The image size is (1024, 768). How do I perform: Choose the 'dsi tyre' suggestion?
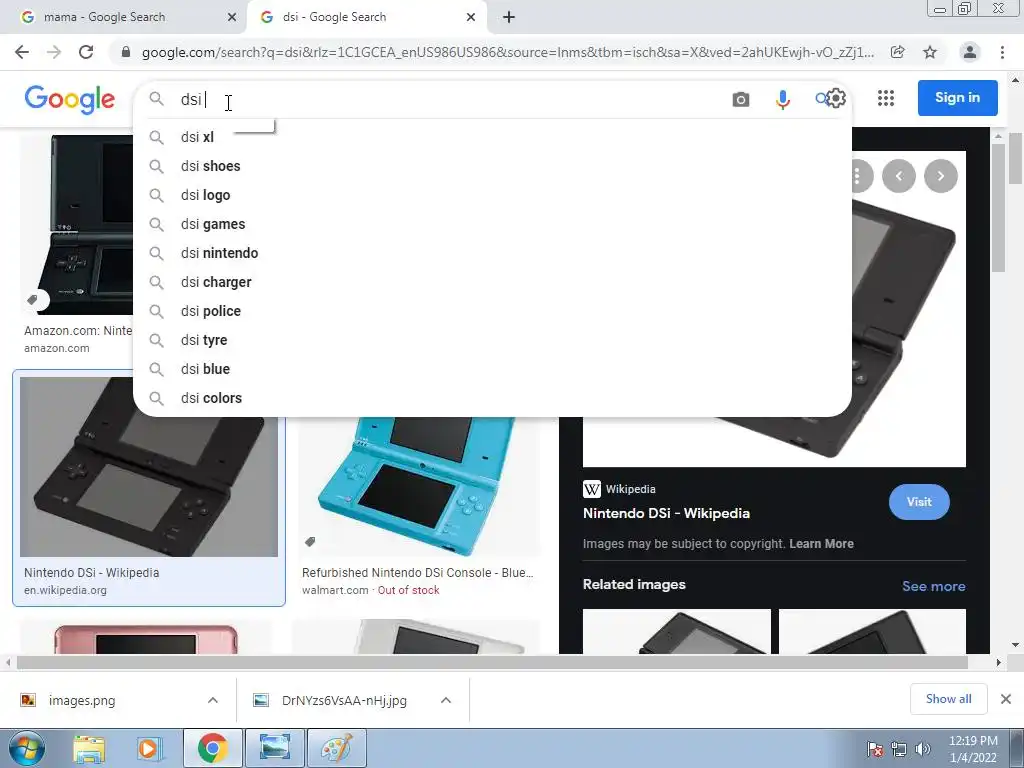point(492,340)
